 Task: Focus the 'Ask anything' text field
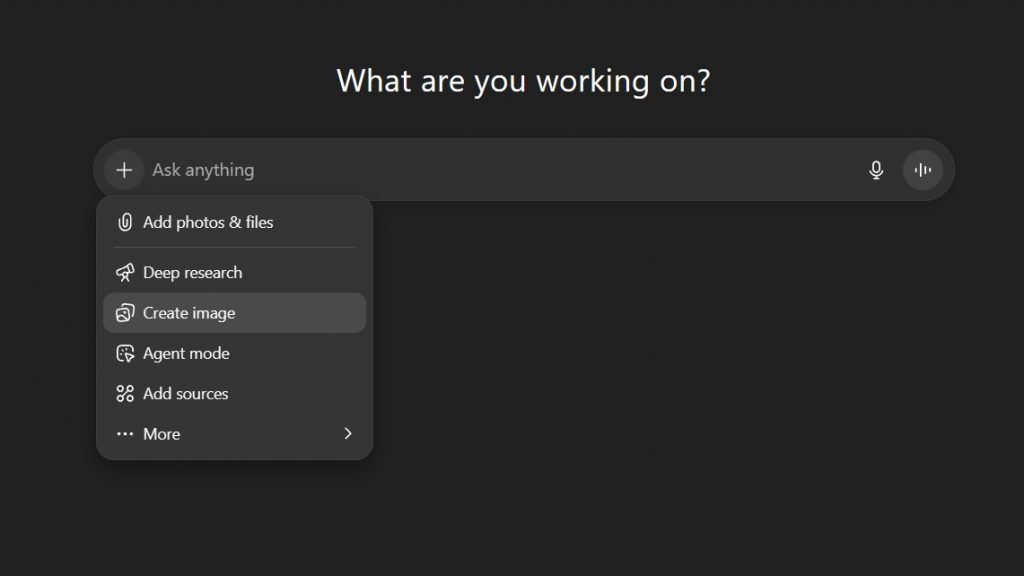(x=203, y=170)
